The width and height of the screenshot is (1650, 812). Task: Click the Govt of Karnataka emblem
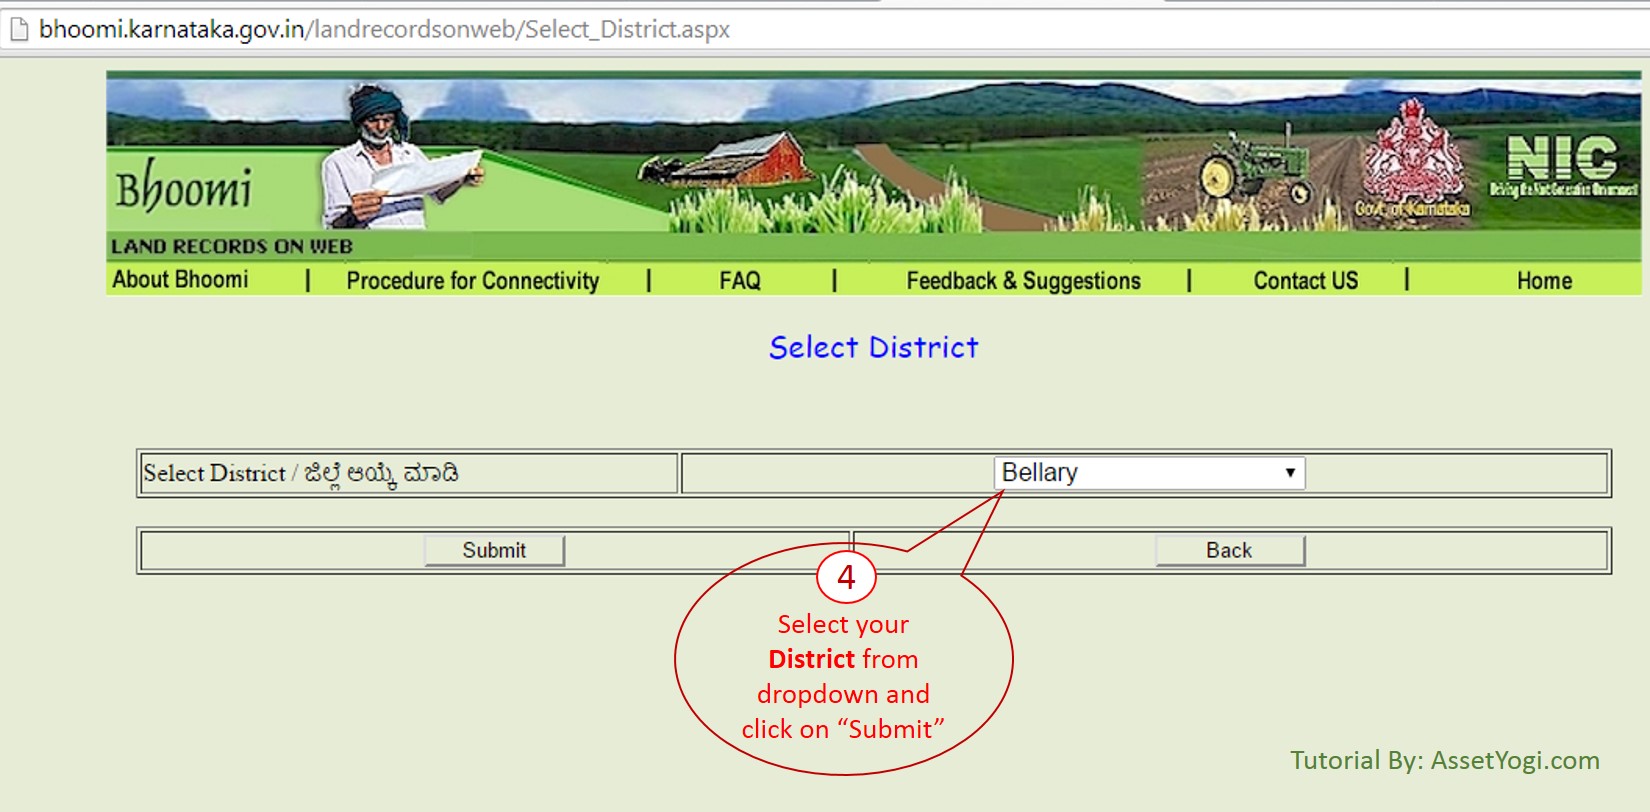[1412, 158]
